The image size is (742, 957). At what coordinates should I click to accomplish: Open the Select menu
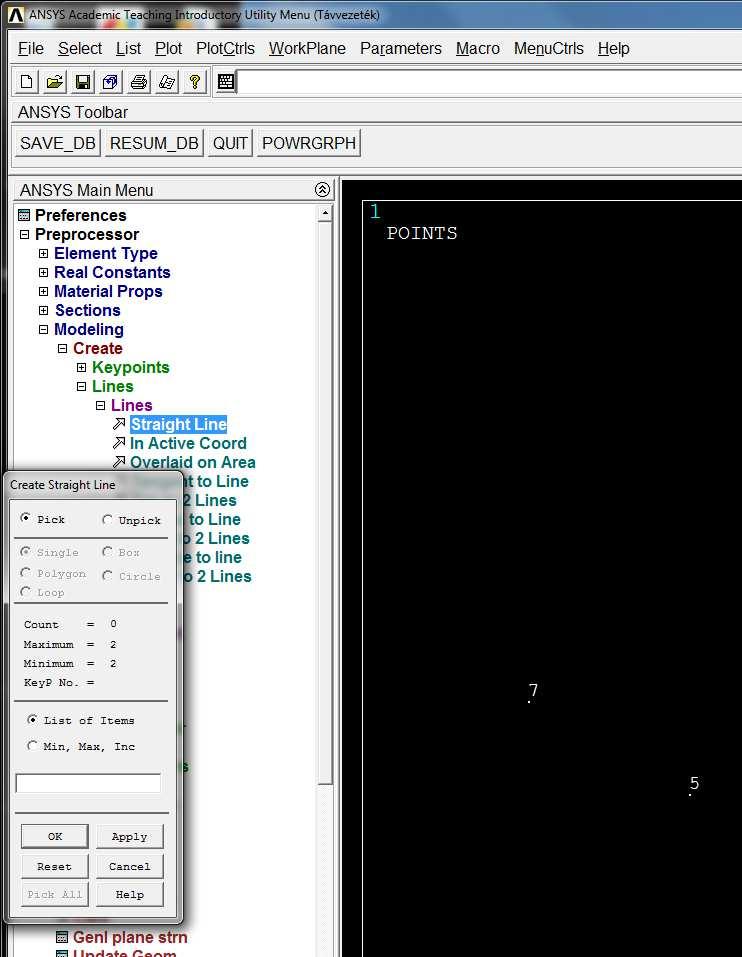point(80,48)
